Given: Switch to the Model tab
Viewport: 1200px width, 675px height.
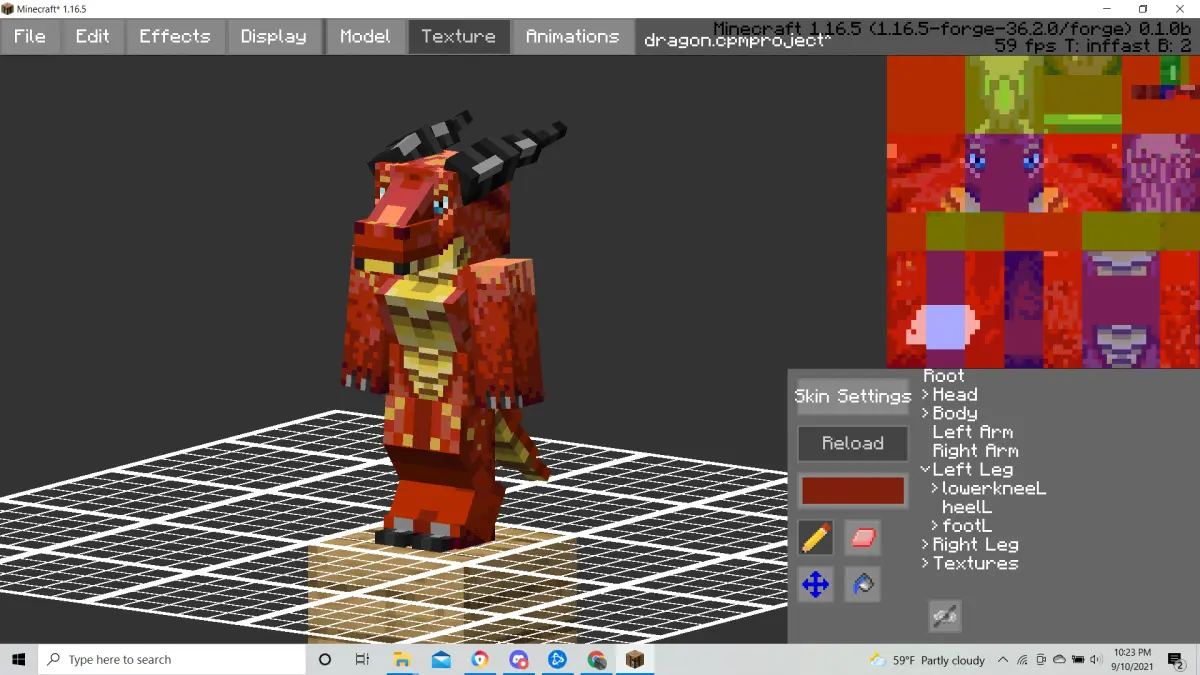Looking at the screenshot, I should 365,37.
